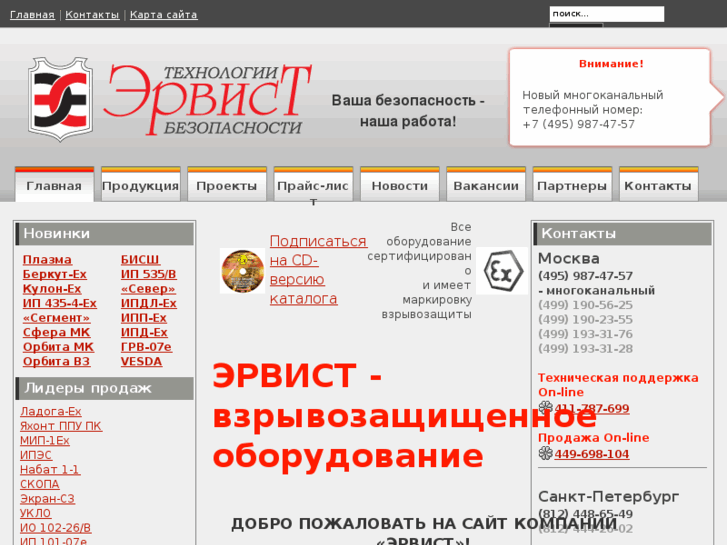
Task: Open the Яхонт ППУ ПК link
Action: click(x=61, y=426)
